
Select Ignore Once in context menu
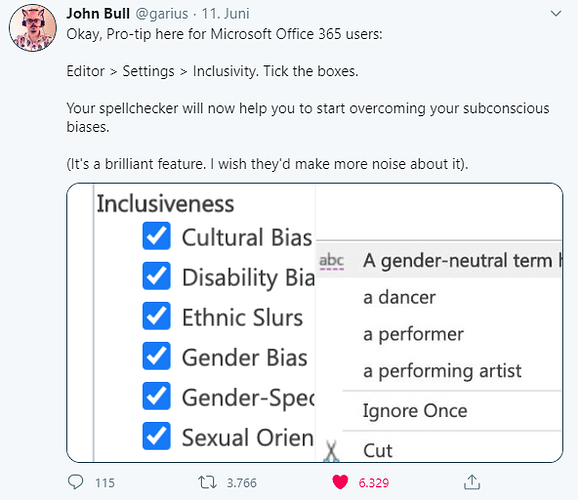[415, 411]
